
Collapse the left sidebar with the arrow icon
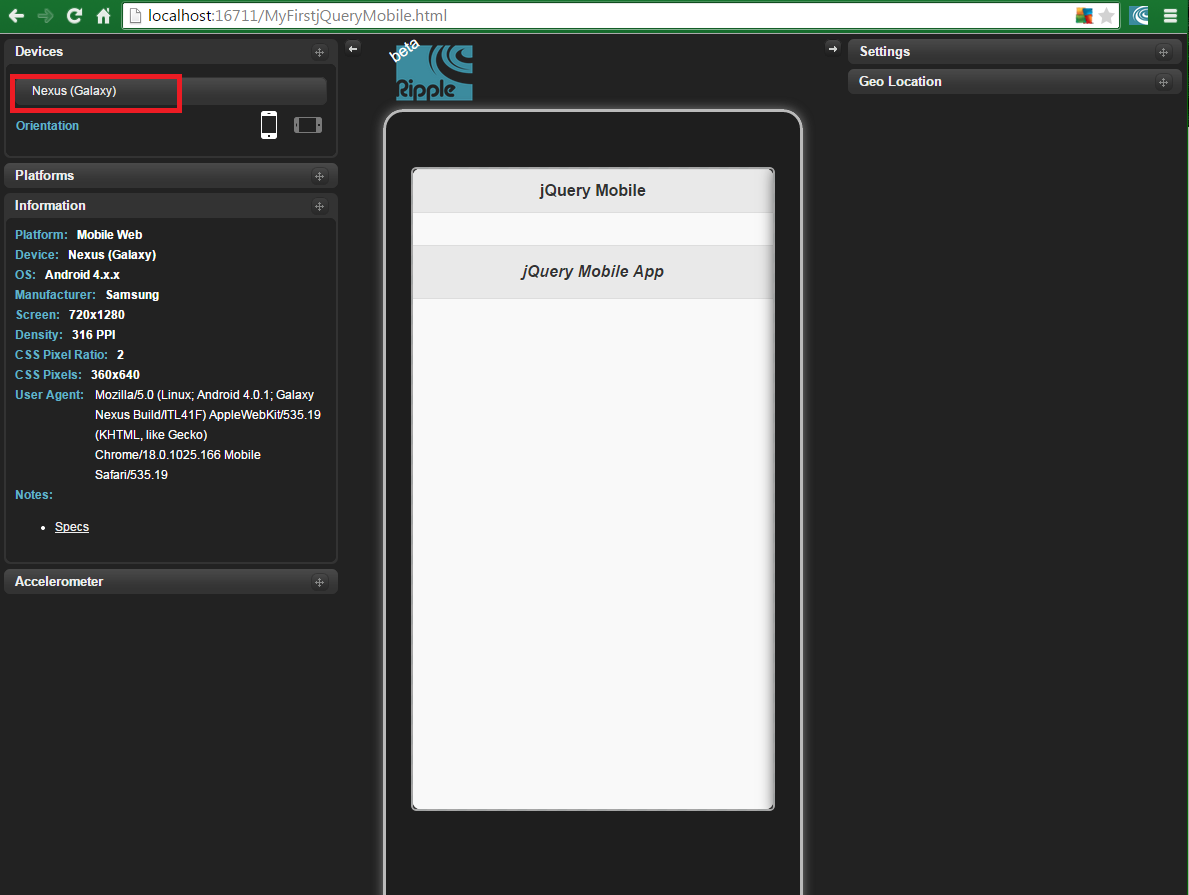352,47
